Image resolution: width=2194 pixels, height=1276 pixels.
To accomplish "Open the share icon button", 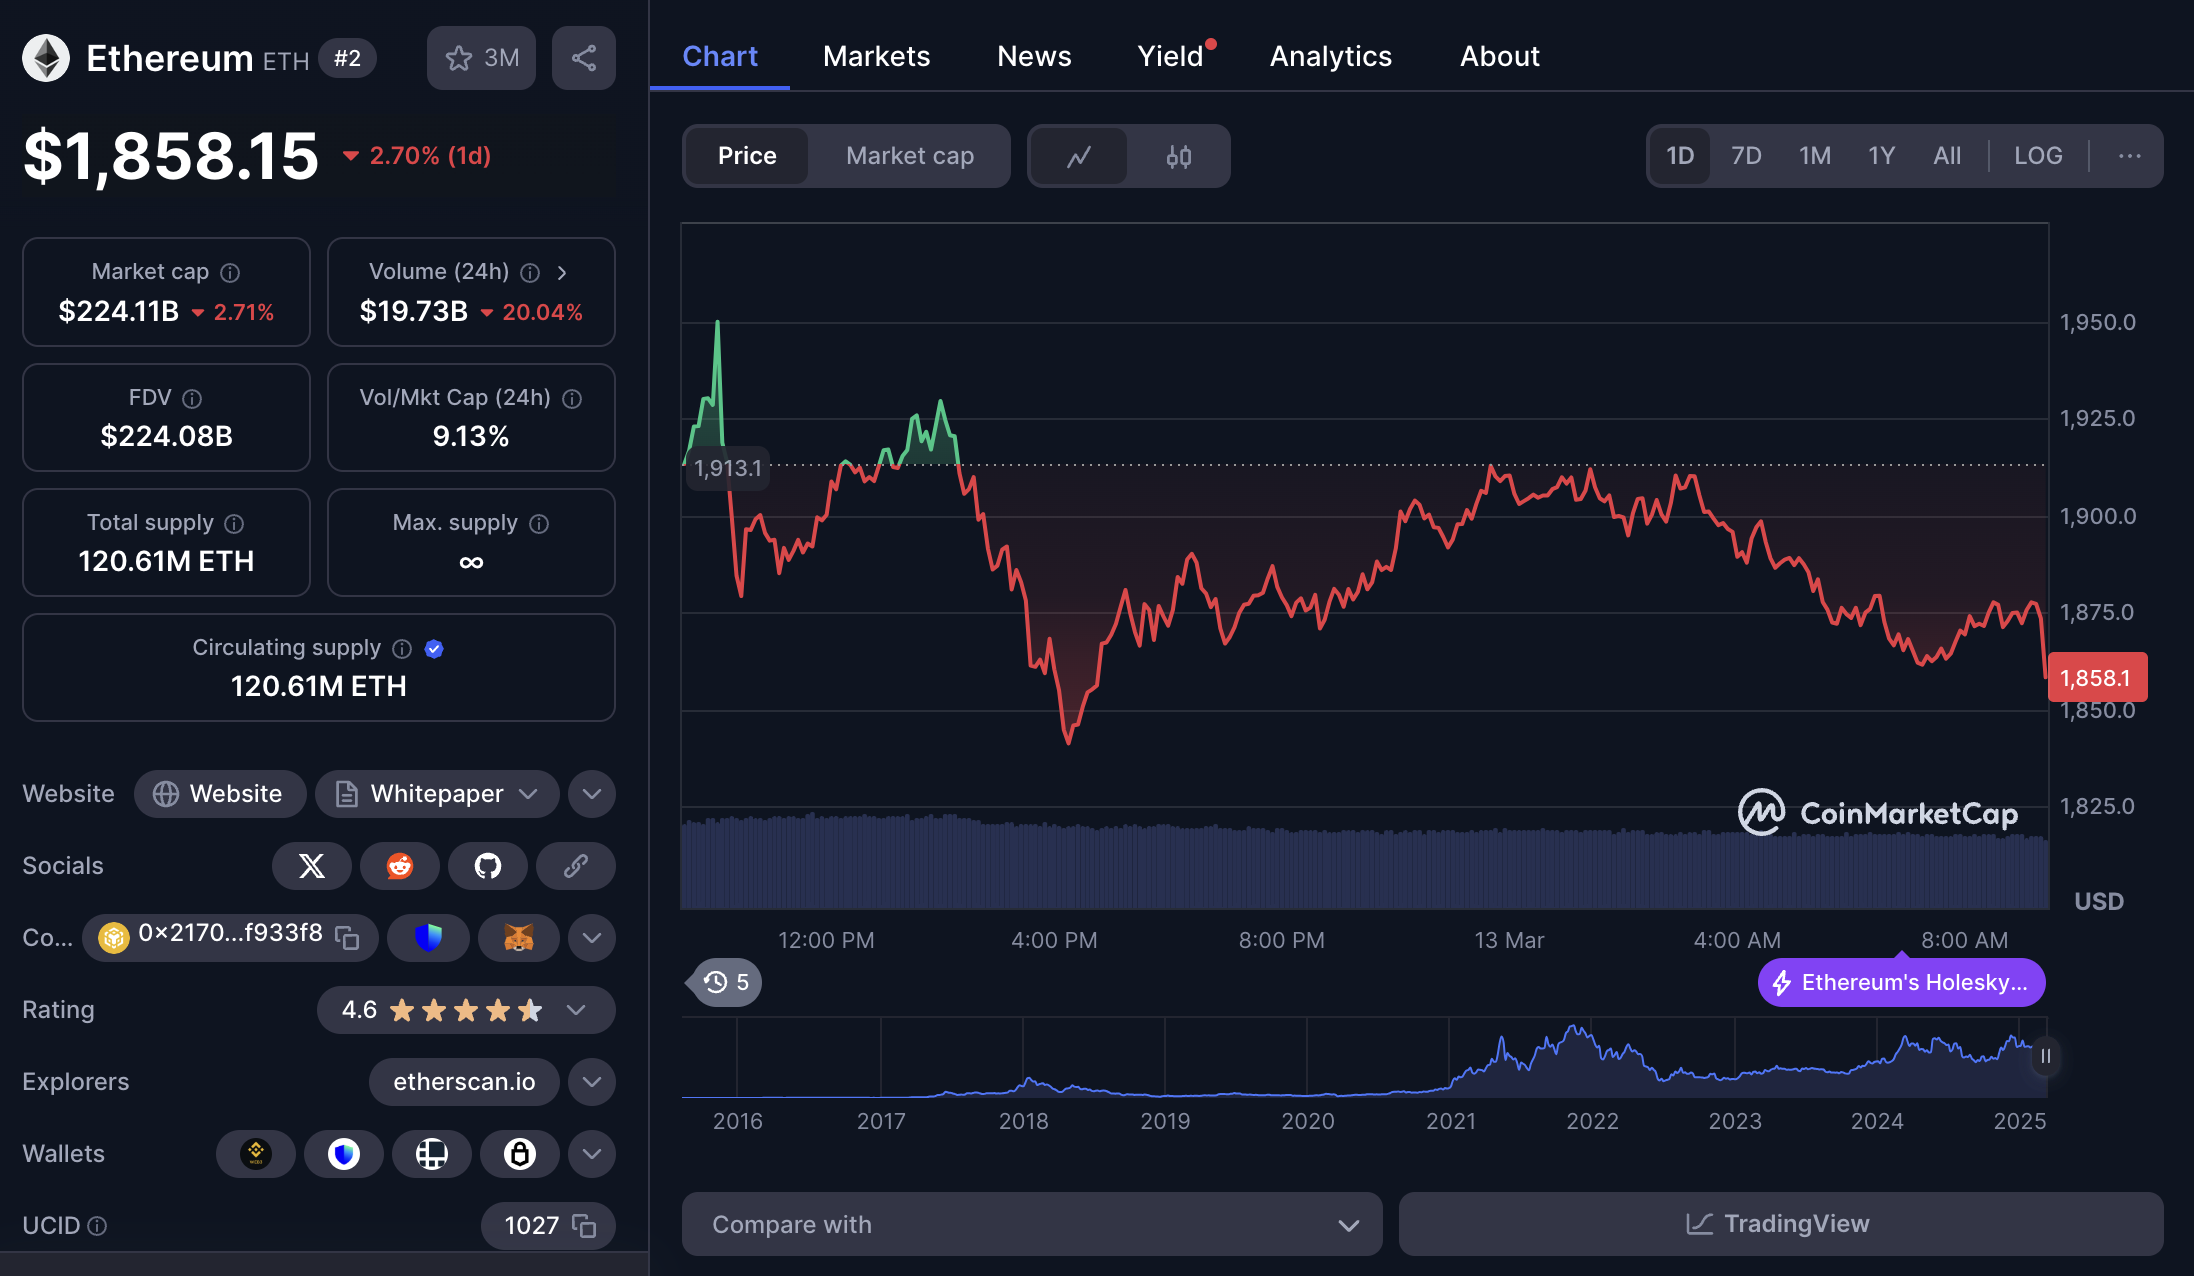I will (x=584, y=58).
